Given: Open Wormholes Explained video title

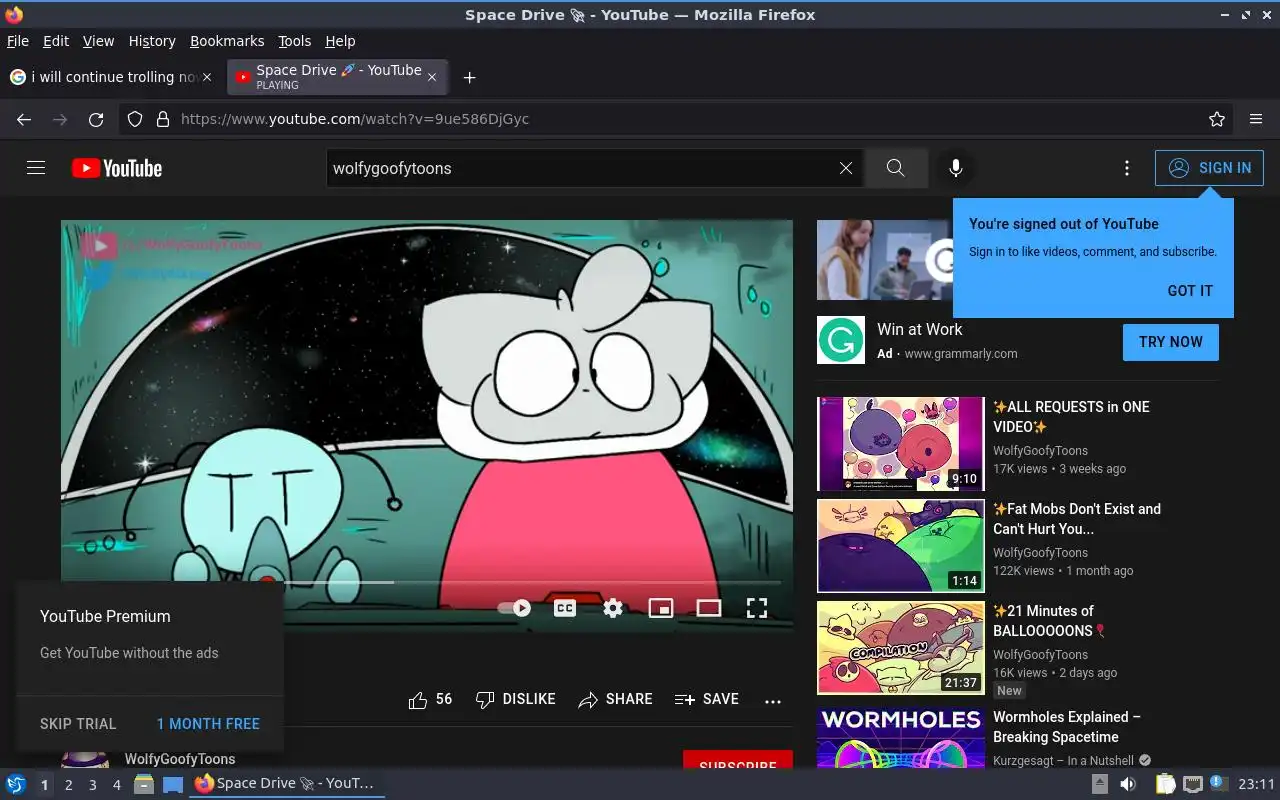Looking at the screenshot, I should click(x=1067, y=727).
